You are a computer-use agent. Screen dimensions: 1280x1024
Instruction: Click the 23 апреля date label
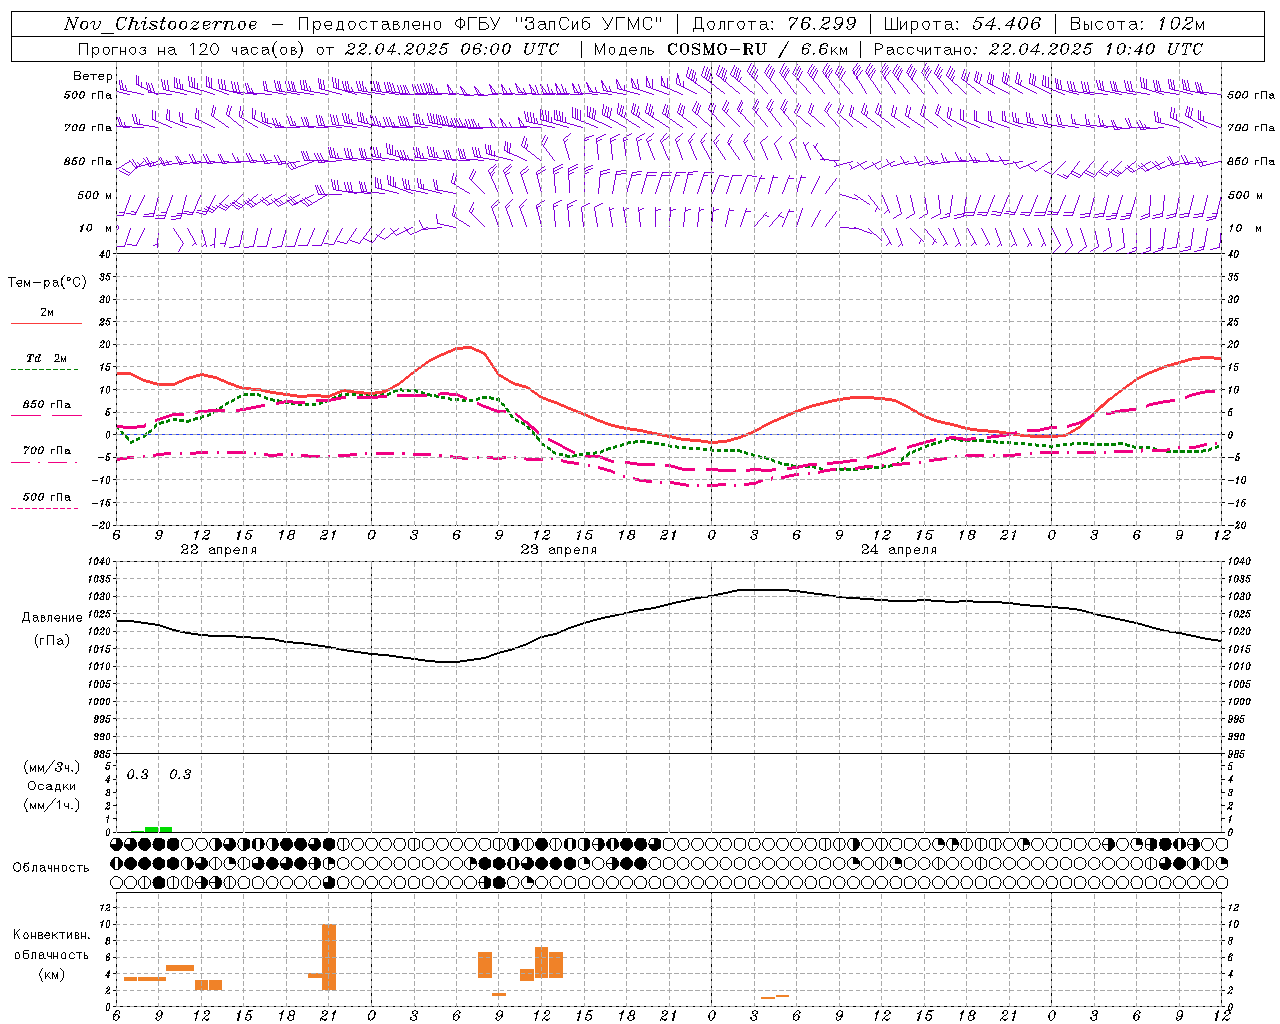(x=559, y=550)
